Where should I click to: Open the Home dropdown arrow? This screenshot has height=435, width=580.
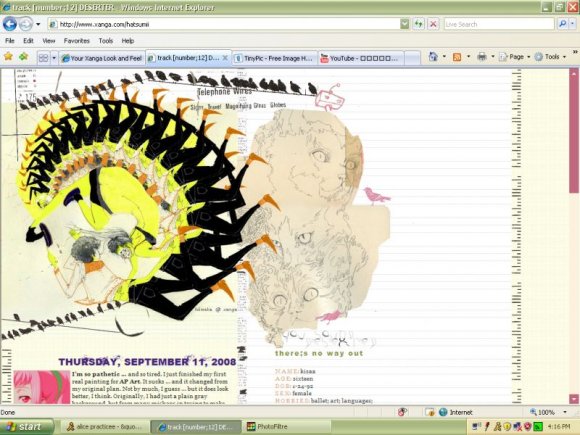point(444,57)
